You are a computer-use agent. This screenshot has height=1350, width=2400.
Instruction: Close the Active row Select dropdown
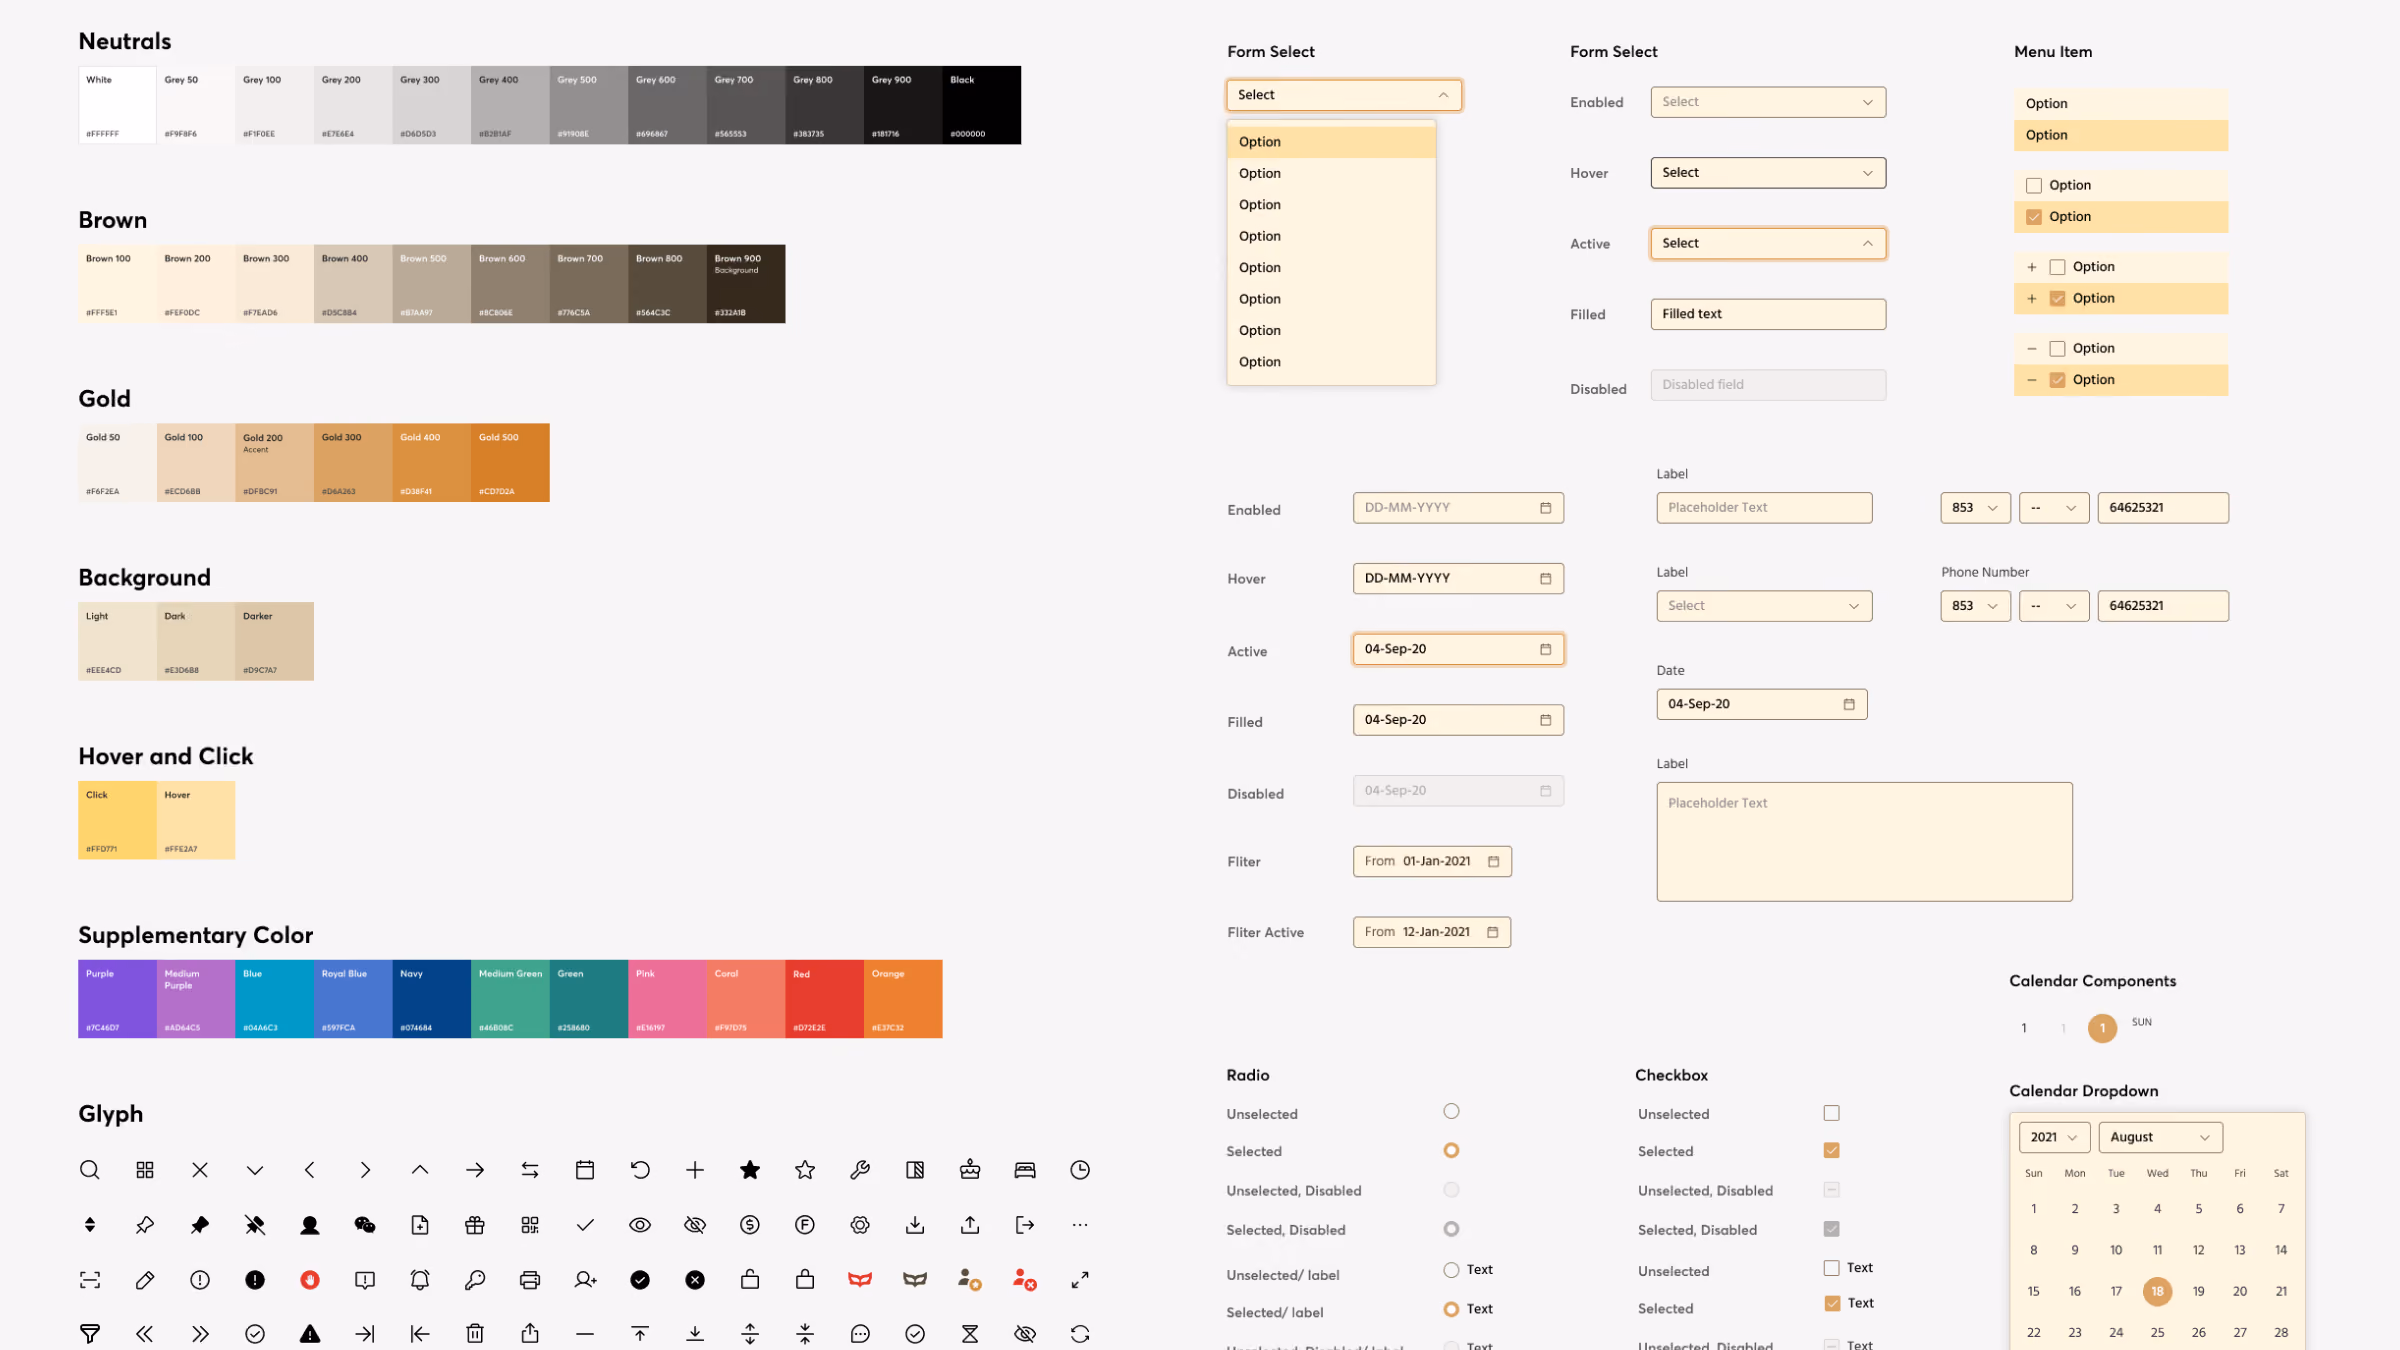pyautogui.click(x=1768, y=244)
